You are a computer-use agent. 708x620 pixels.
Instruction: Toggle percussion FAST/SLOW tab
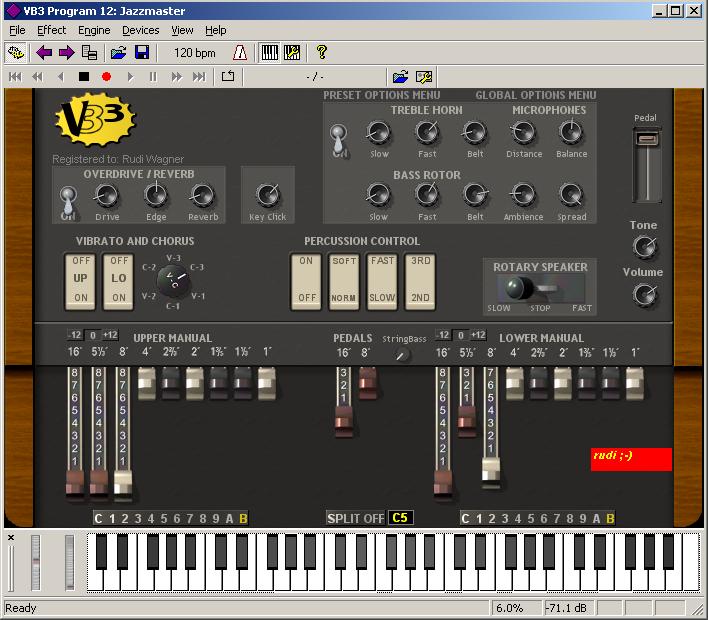[382, 281]
